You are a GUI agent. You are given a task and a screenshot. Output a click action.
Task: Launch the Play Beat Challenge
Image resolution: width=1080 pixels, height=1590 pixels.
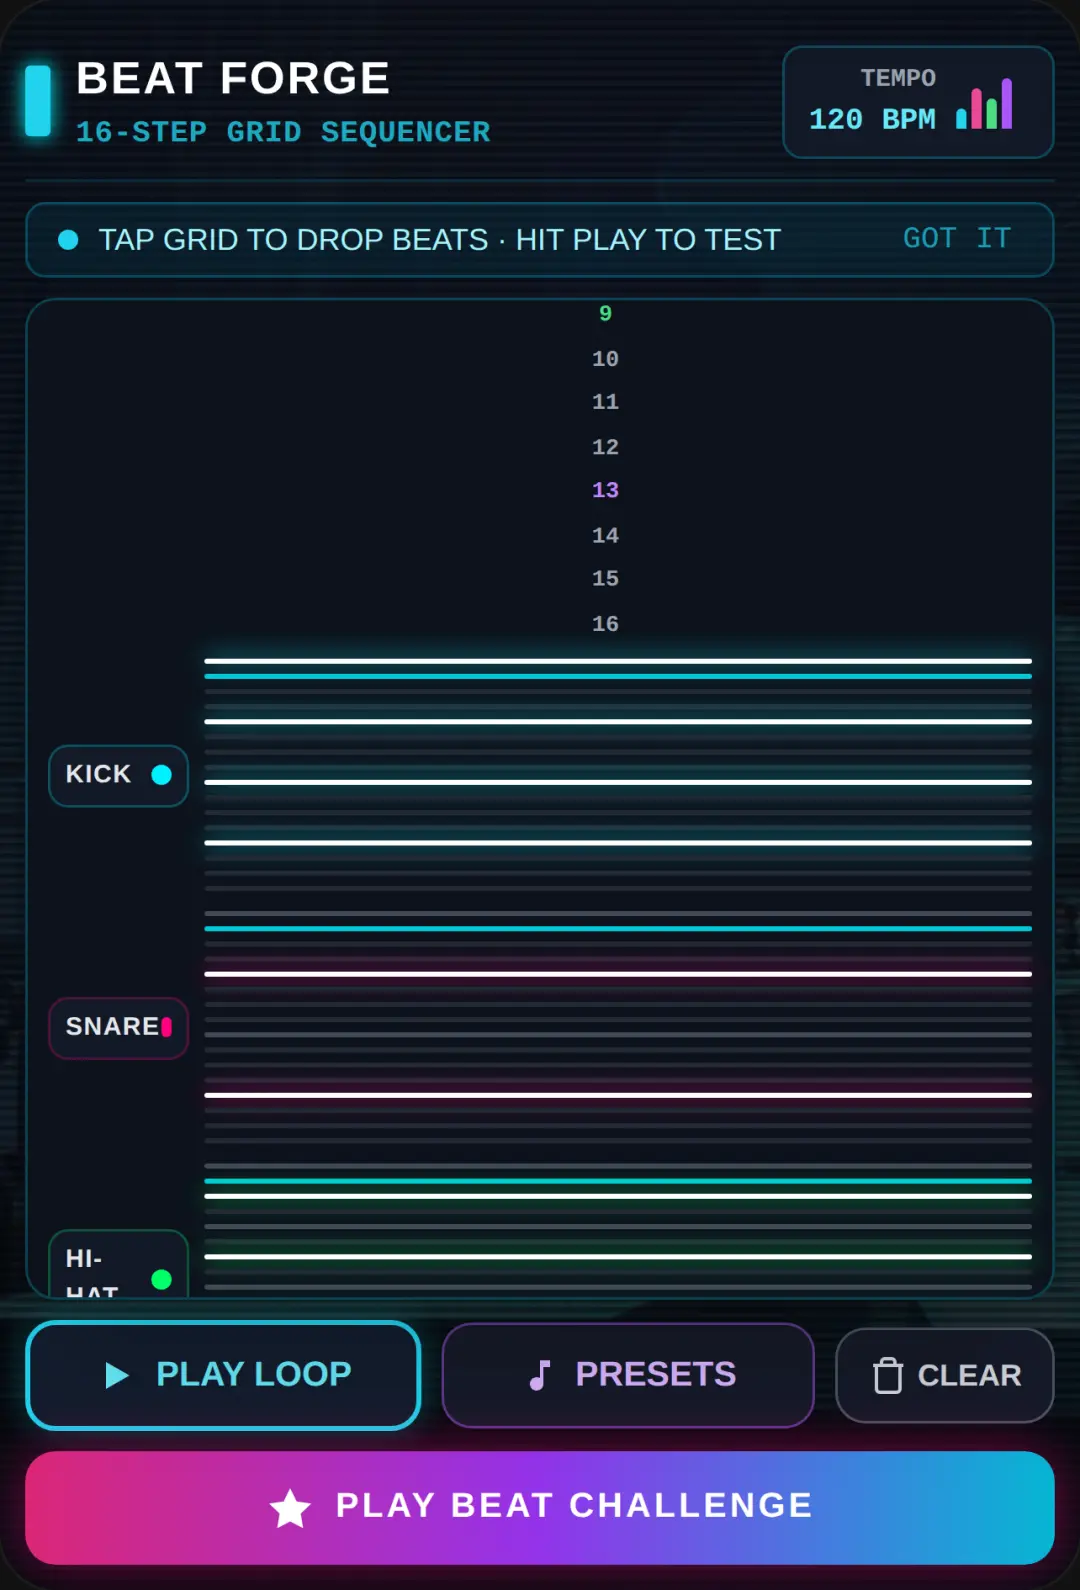click(540, 1507)
